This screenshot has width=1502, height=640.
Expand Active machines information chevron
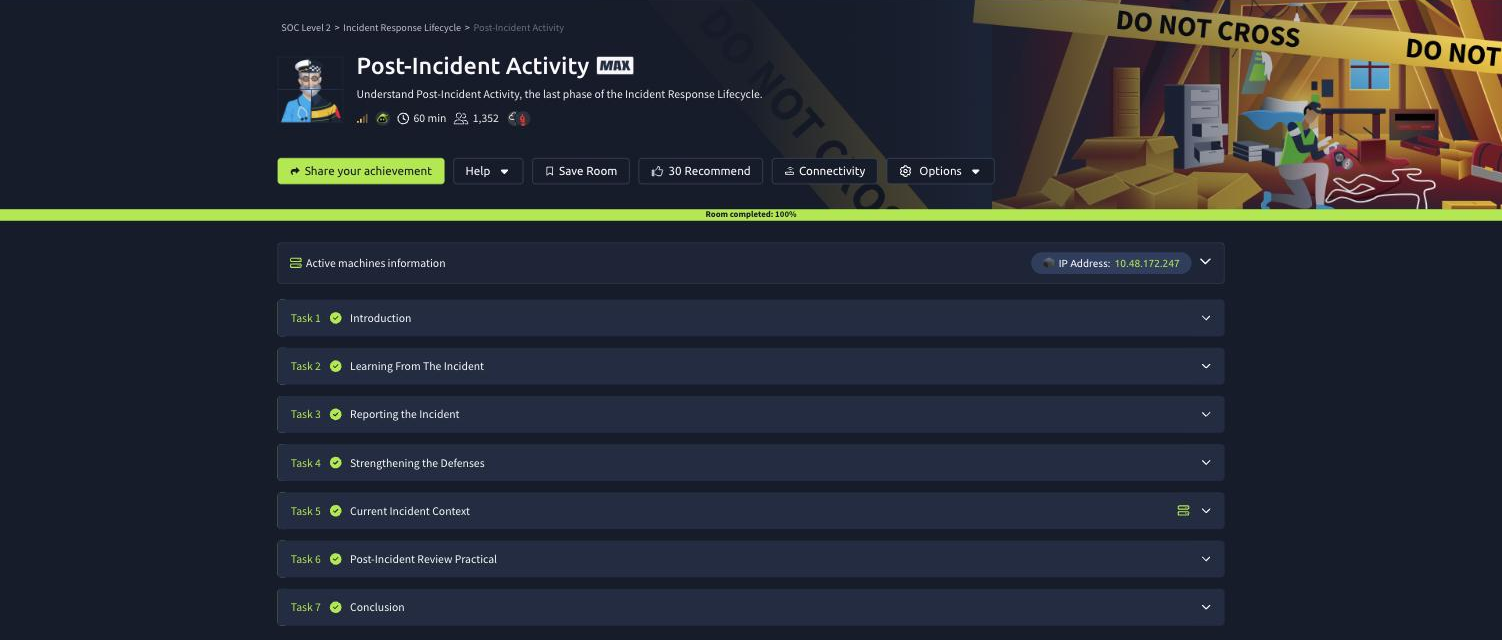[x=1205, y=262]
